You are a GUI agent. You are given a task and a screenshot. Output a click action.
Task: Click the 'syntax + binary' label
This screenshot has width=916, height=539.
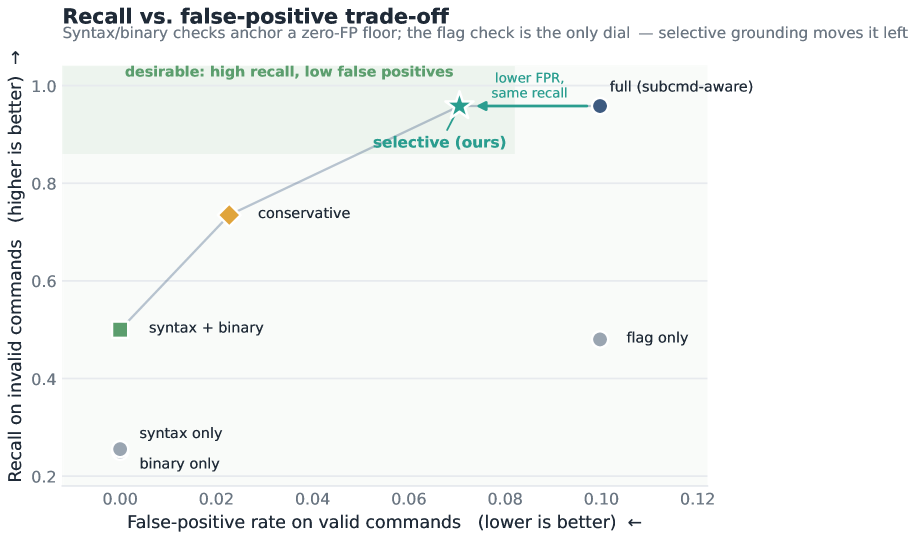[206, 328]
